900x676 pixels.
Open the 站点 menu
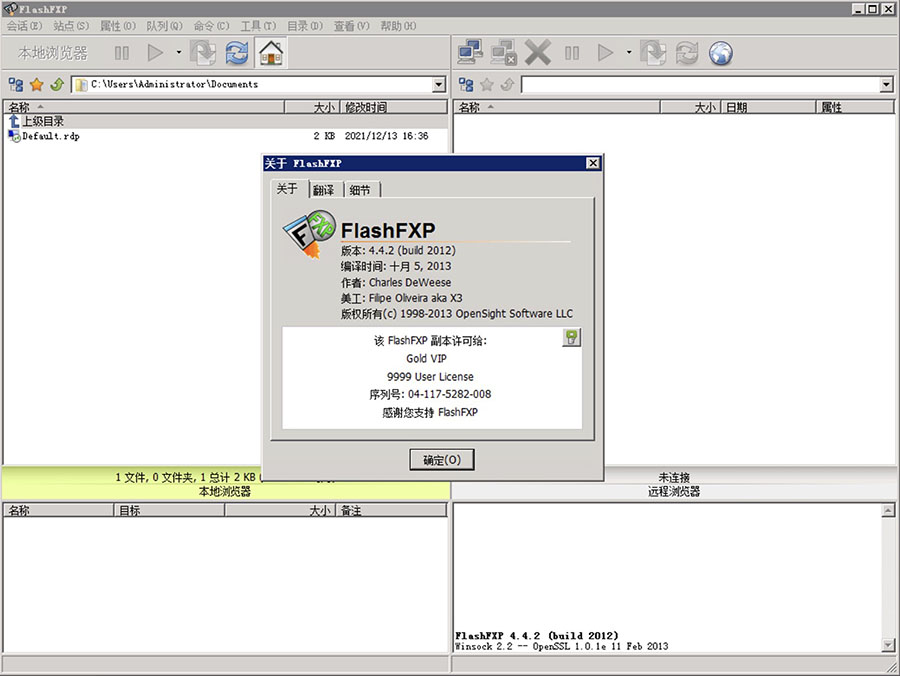coord(71,26)
